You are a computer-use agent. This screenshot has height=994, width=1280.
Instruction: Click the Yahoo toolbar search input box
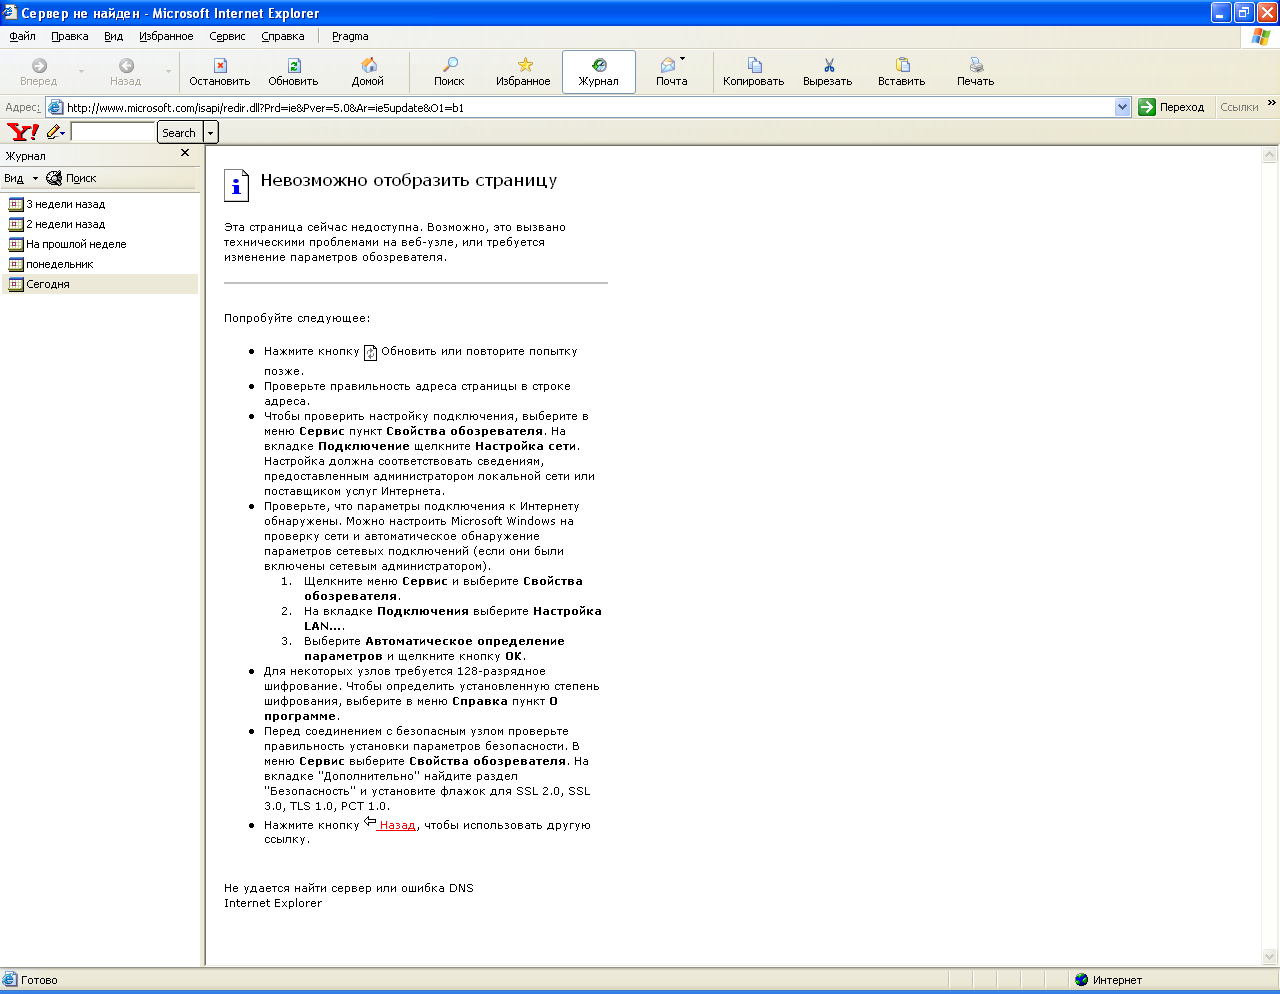113,132
